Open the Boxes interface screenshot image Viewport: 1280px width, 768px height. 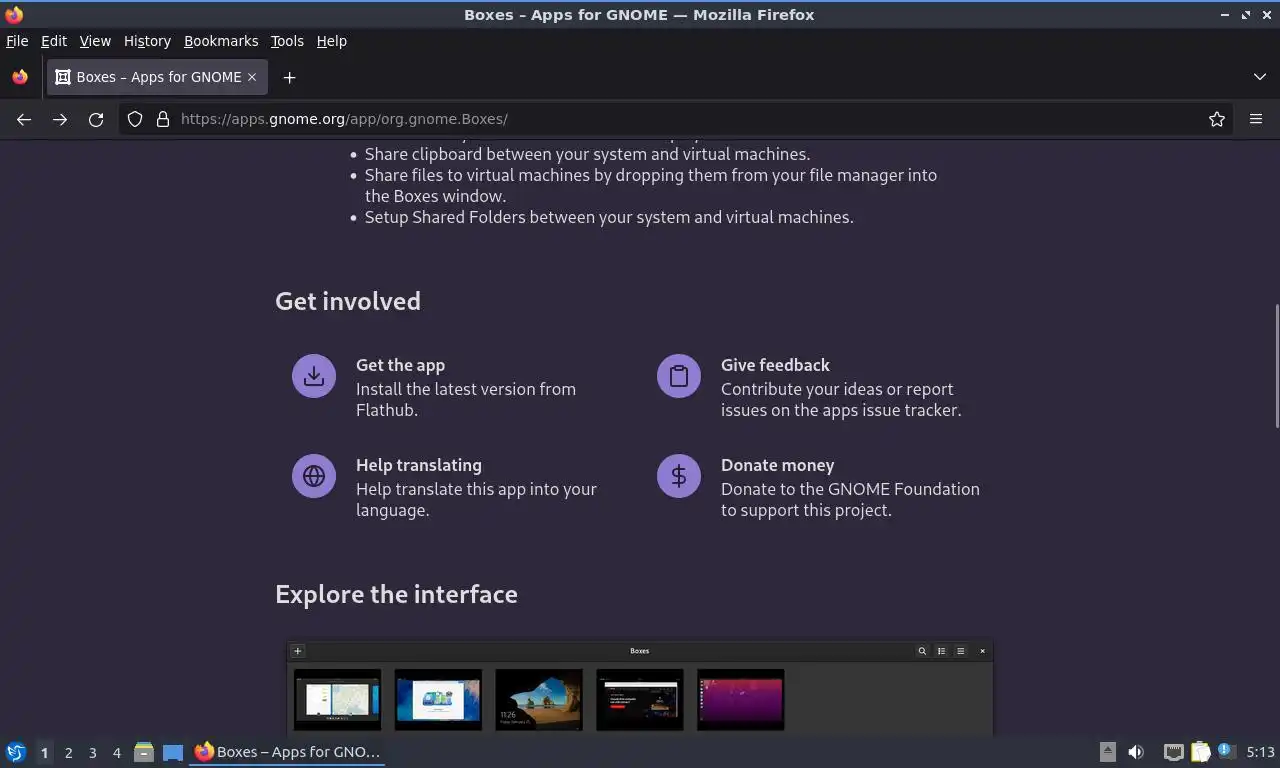(x=640, y=688)
